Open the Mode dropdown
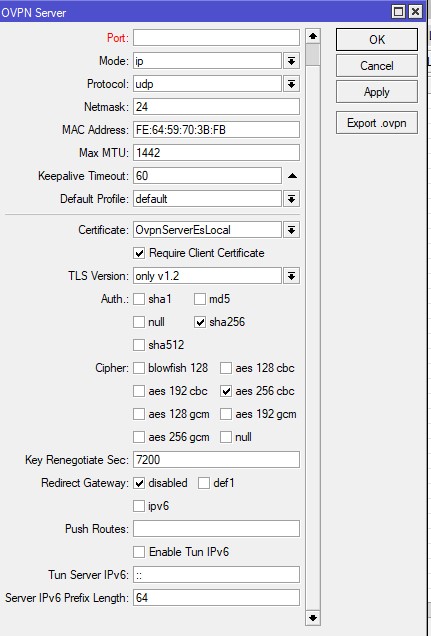 click(291, 61)
